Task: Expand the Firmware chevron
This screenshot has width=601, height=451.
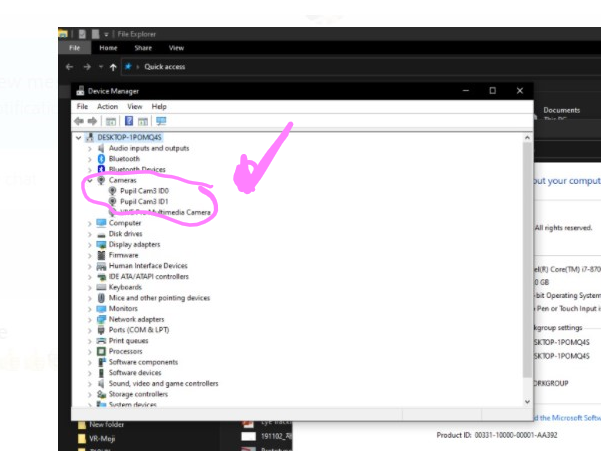Action: pos(90,255)
